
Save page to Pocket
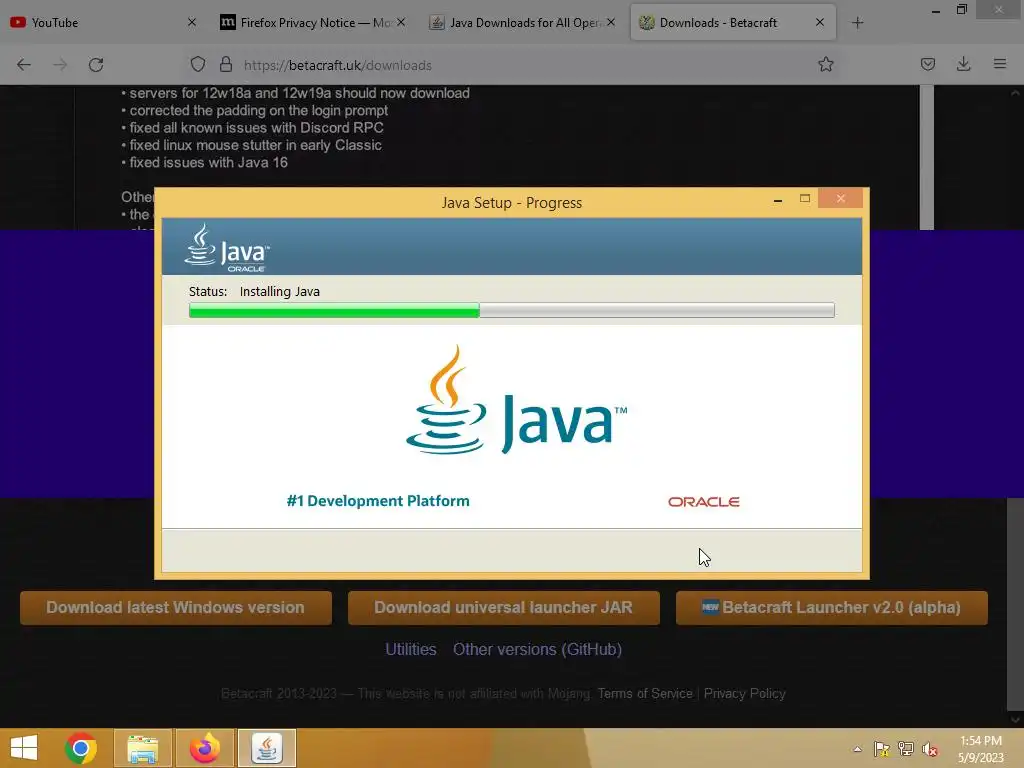(927, 64)
